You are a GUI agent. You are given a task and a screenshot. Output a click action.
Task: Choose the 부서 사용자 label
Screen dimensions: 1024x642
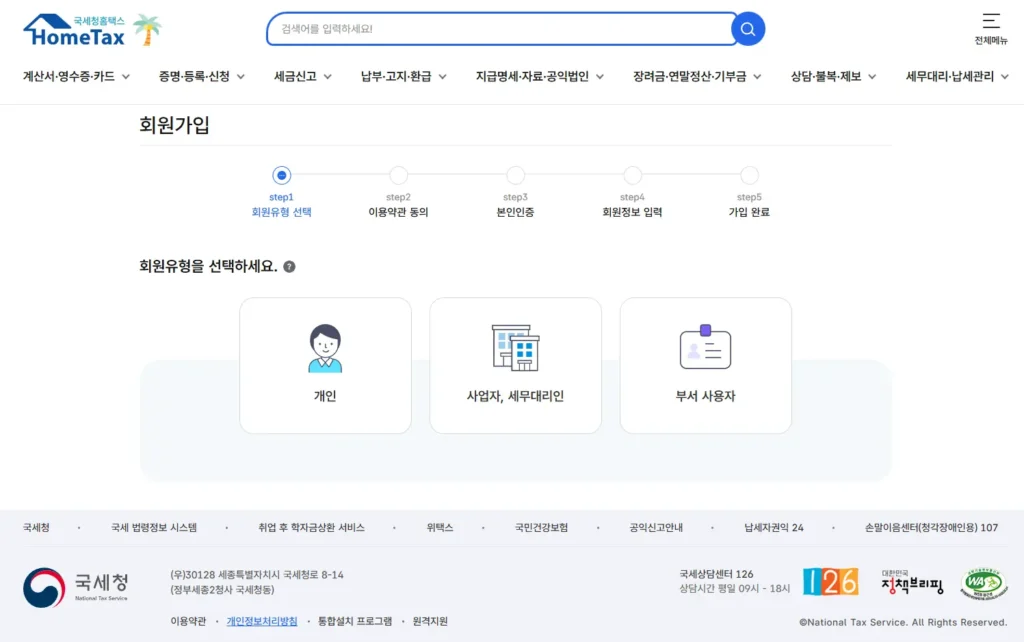[705, 396]
